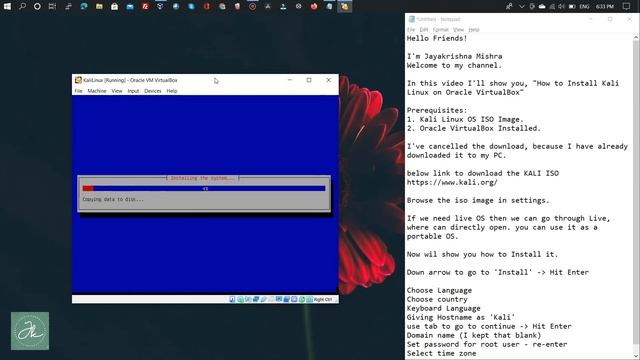The width and height of the screenshot is (640, 360).
Task: Click the 'Select time zone' line in Notepad
Action: (441, 353)
